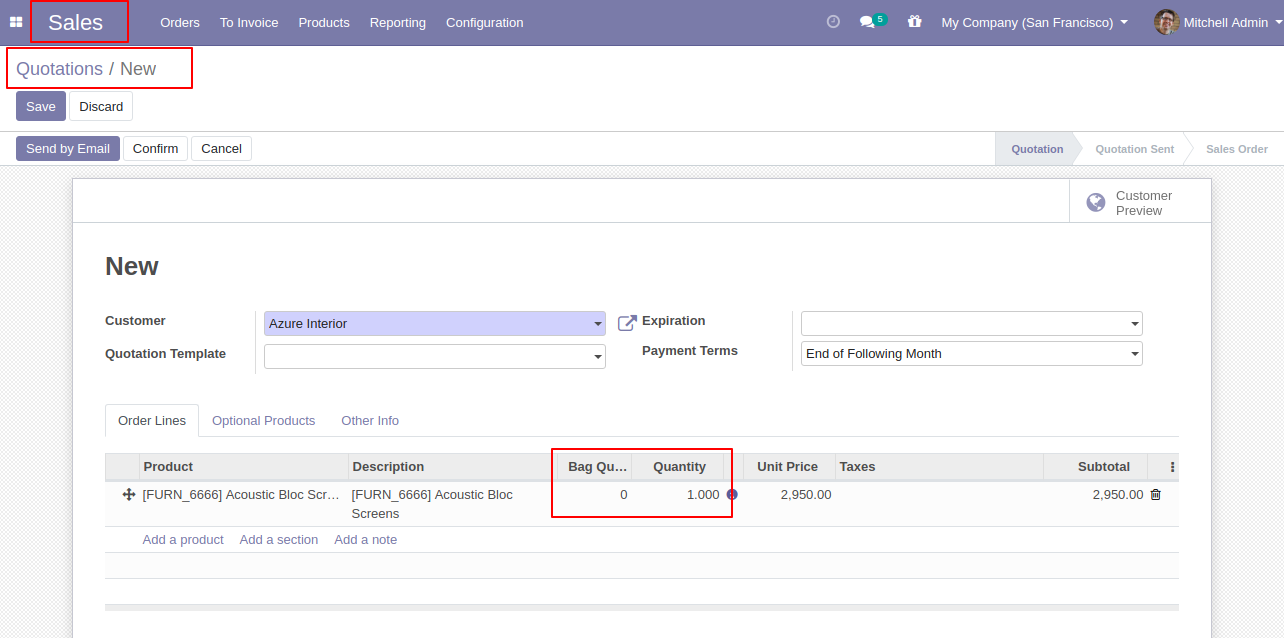Click product cell [FURN_6666] Acoustic Bloc Scr…

(x=241, y=494)
